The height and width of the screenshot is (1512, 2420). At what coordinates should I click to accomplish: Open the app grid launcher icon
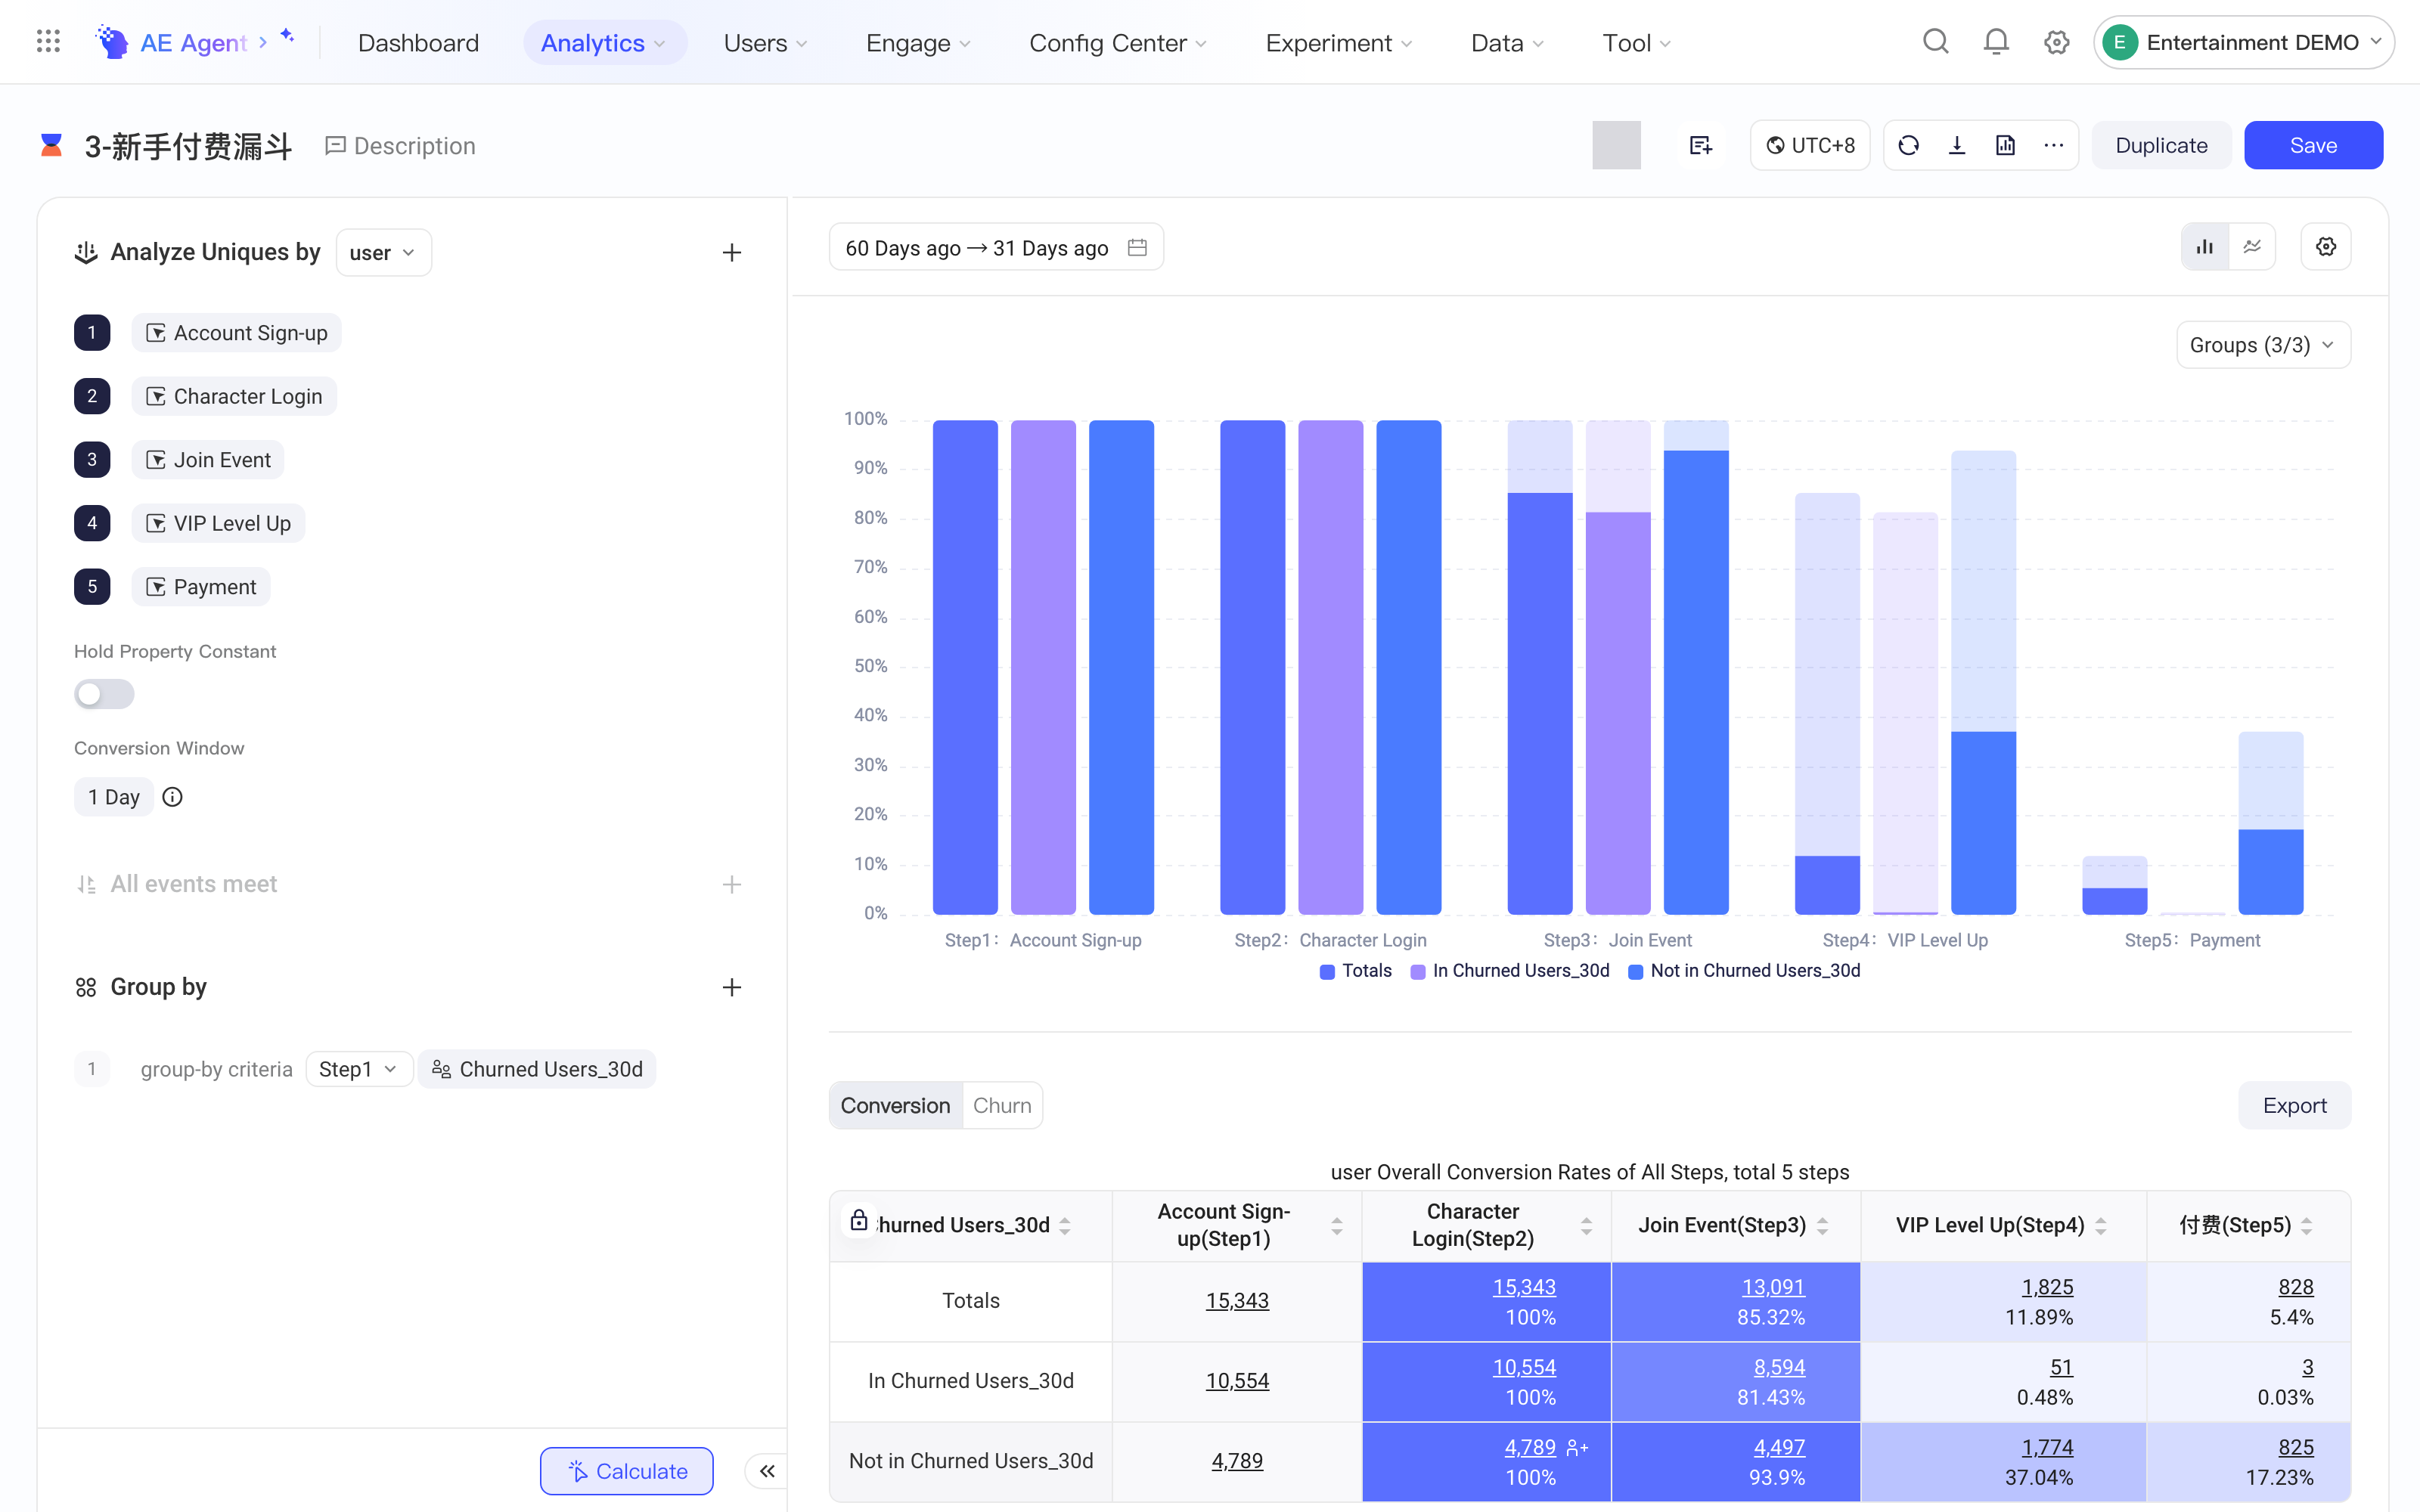coord(48,42)
